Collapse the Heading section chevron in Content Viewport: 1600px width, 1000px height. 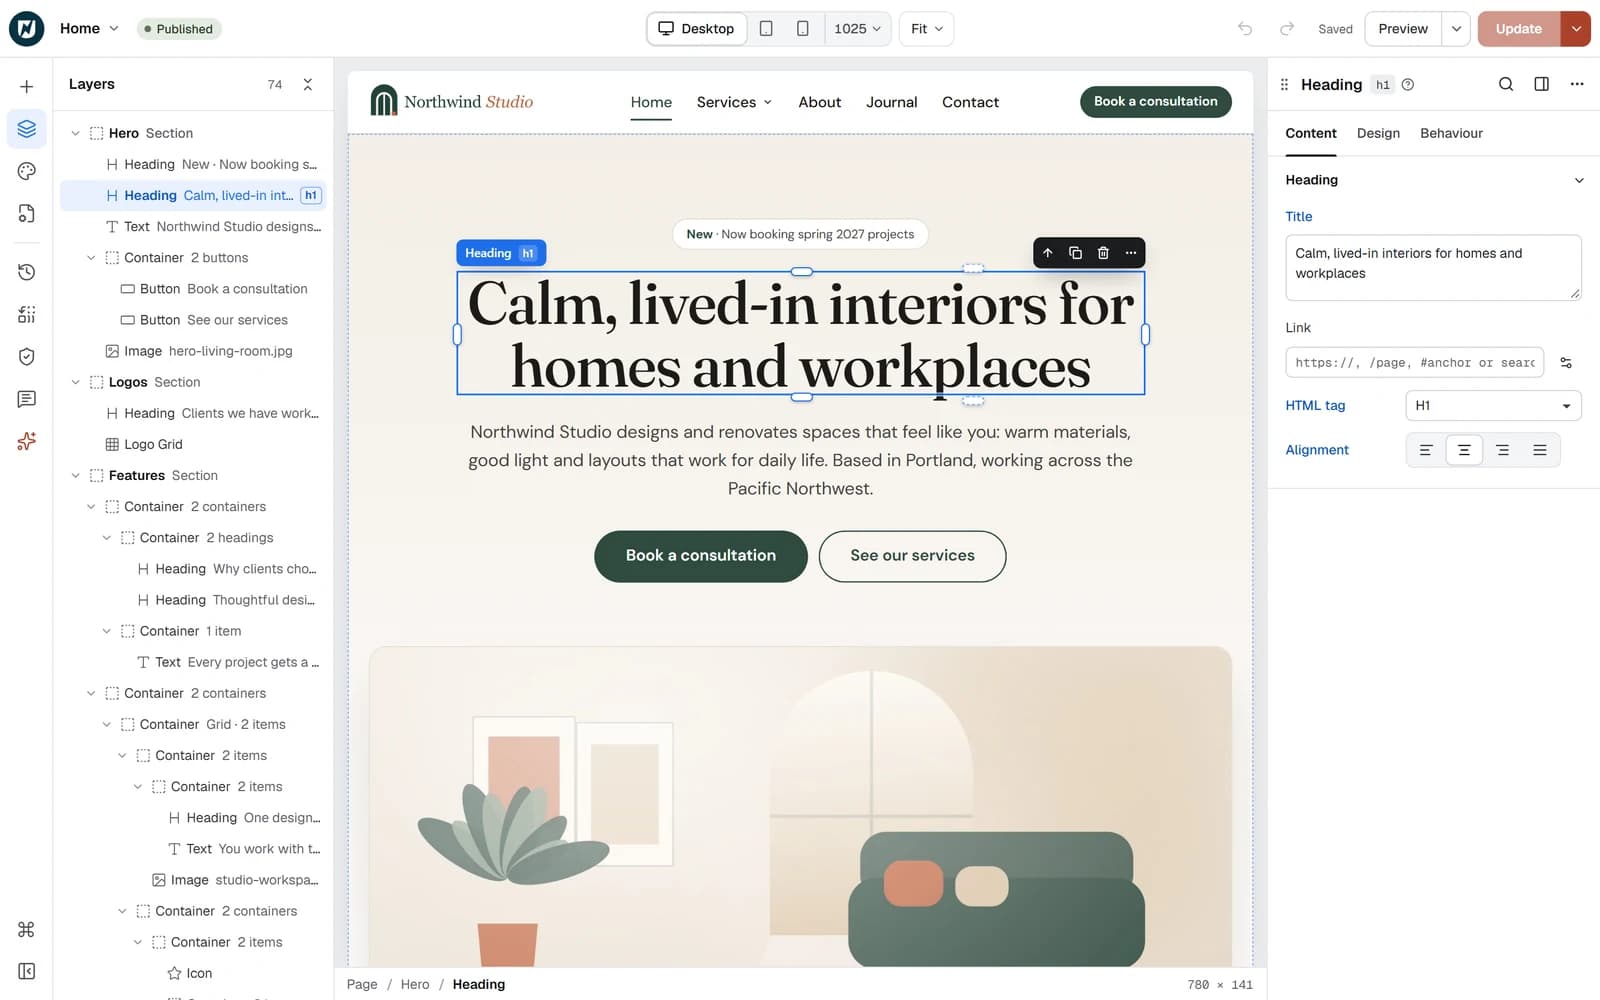tap(1579, 181)
